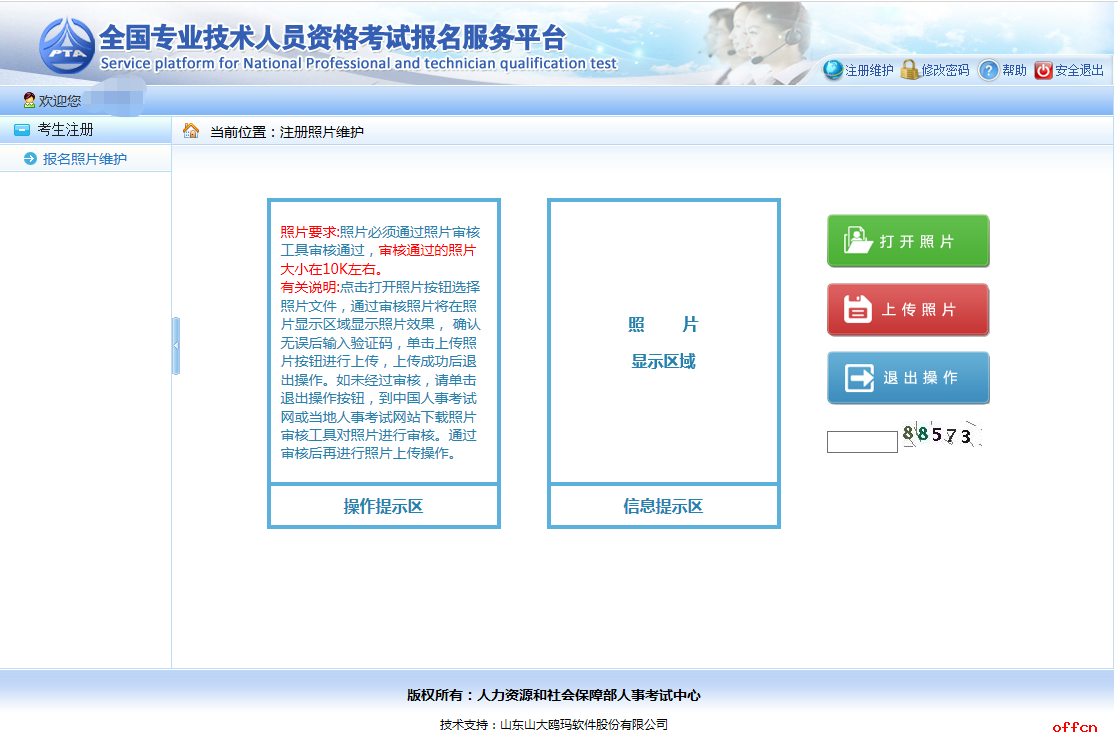Click the folder icon on the 打开照片 button
Screen dimensions: 1118x739
857,240
